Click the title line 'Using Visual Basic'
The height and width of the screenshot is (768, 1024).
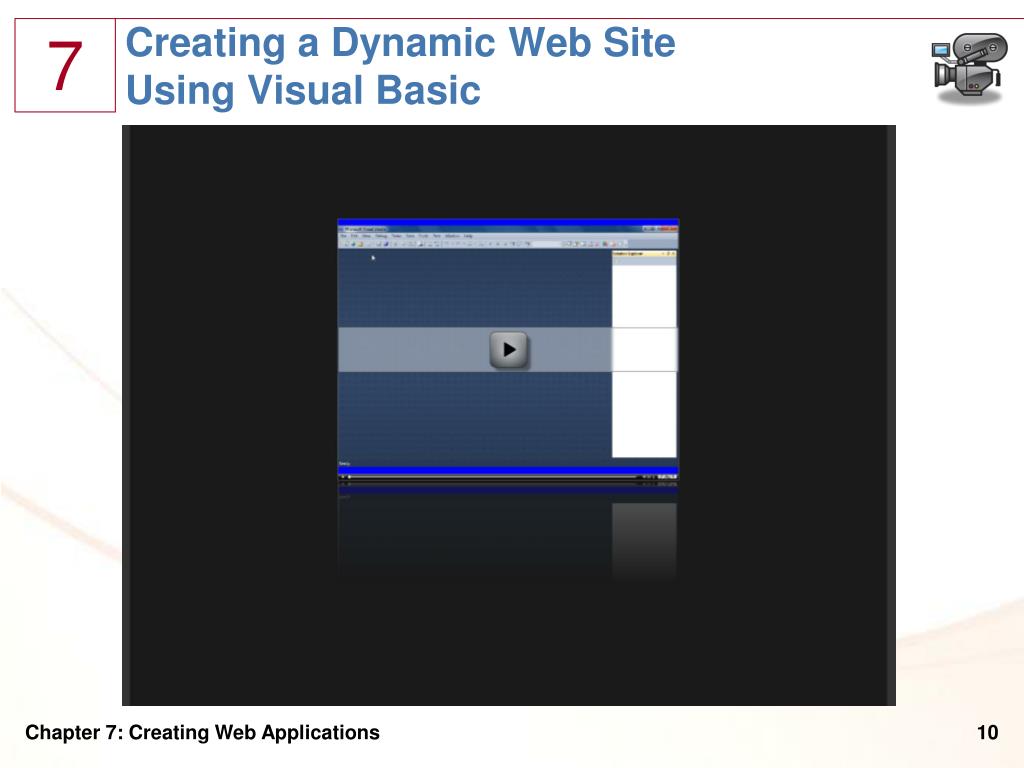[303, 89]
